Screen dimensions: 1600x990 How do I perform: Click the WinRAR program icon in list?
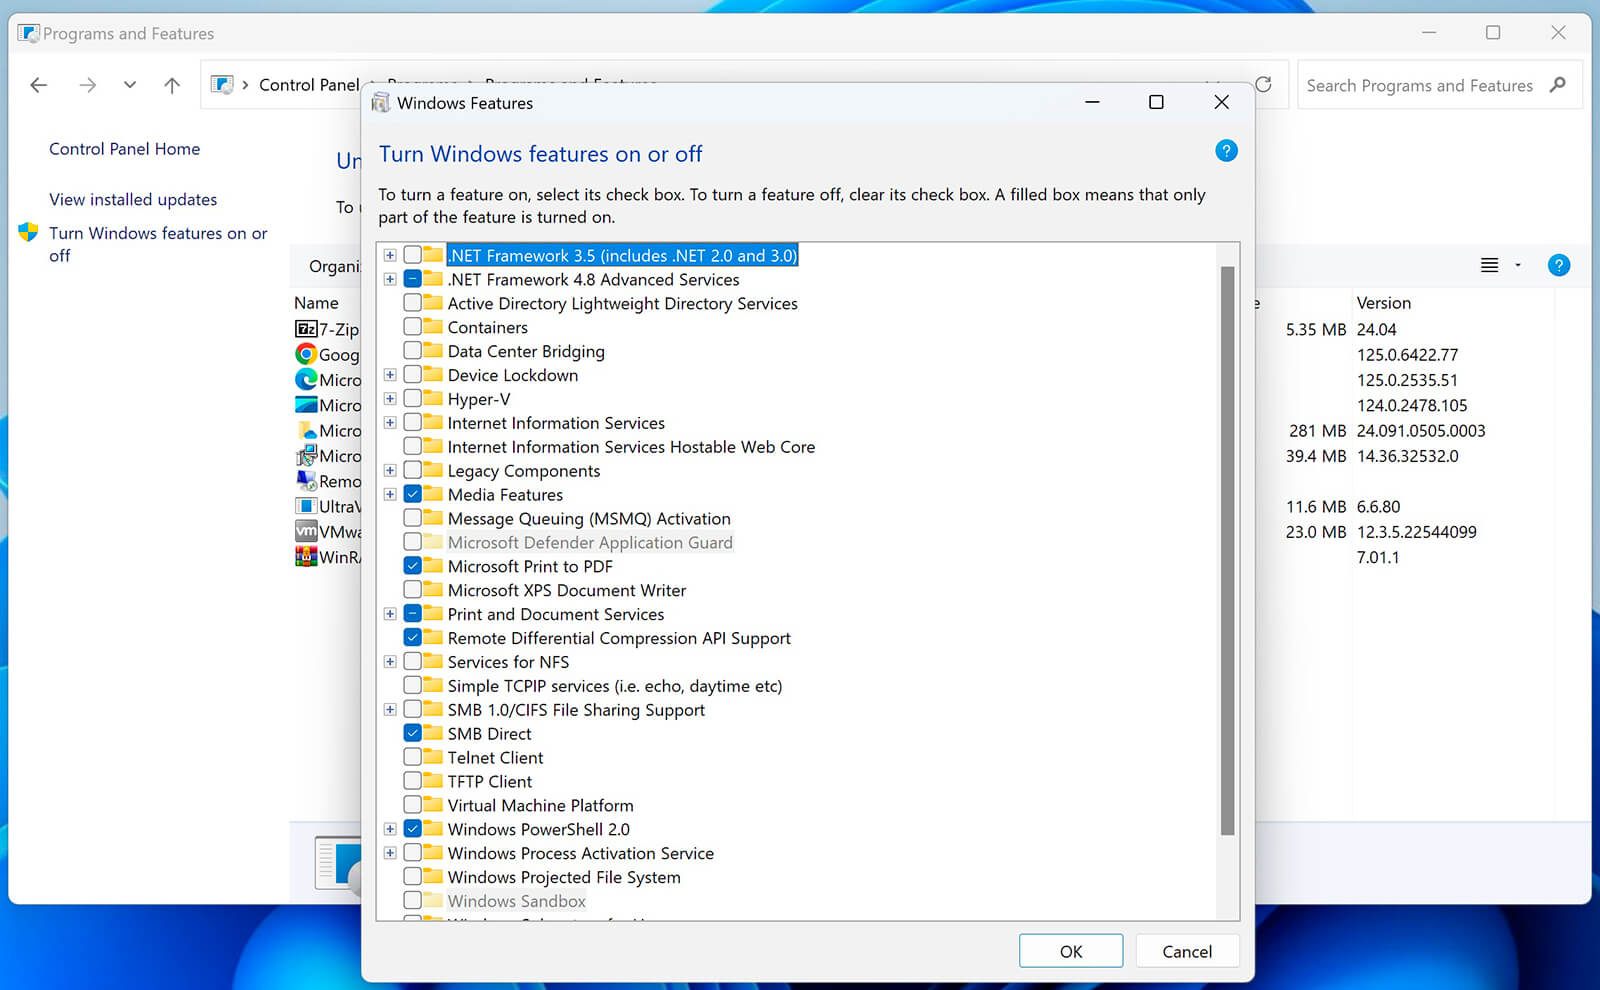click(306, 557)
